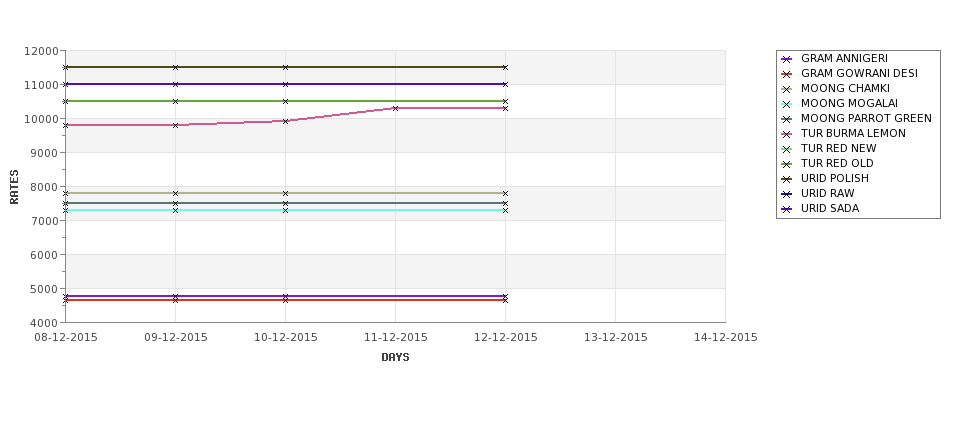Click the MOONG CHAMKI legend marker icon
The width and height of the screenshot is (975, 429).
coord(787,89)
